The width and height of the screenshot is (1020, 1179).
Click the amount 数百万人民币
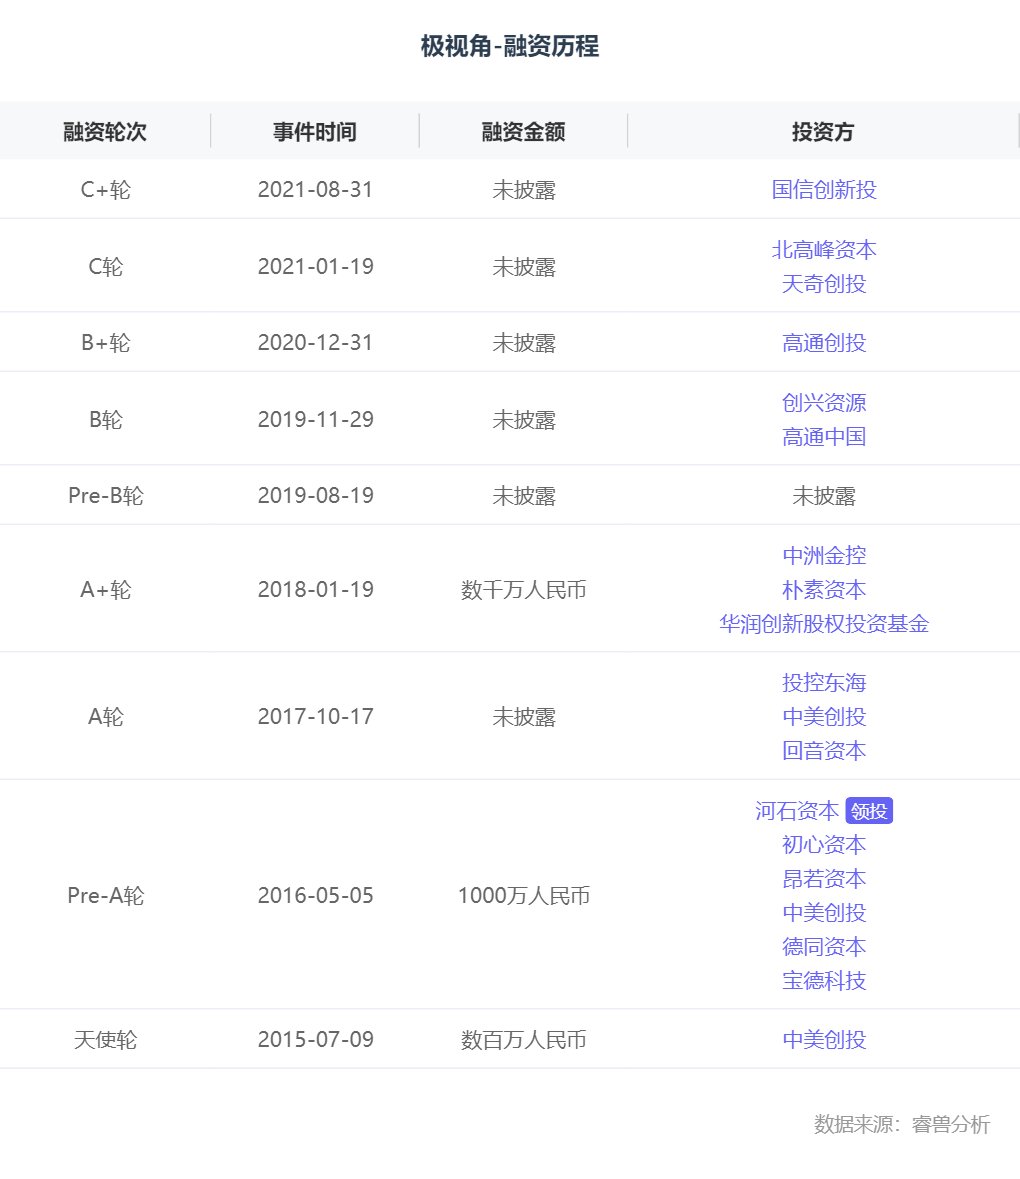point(523,1040)
